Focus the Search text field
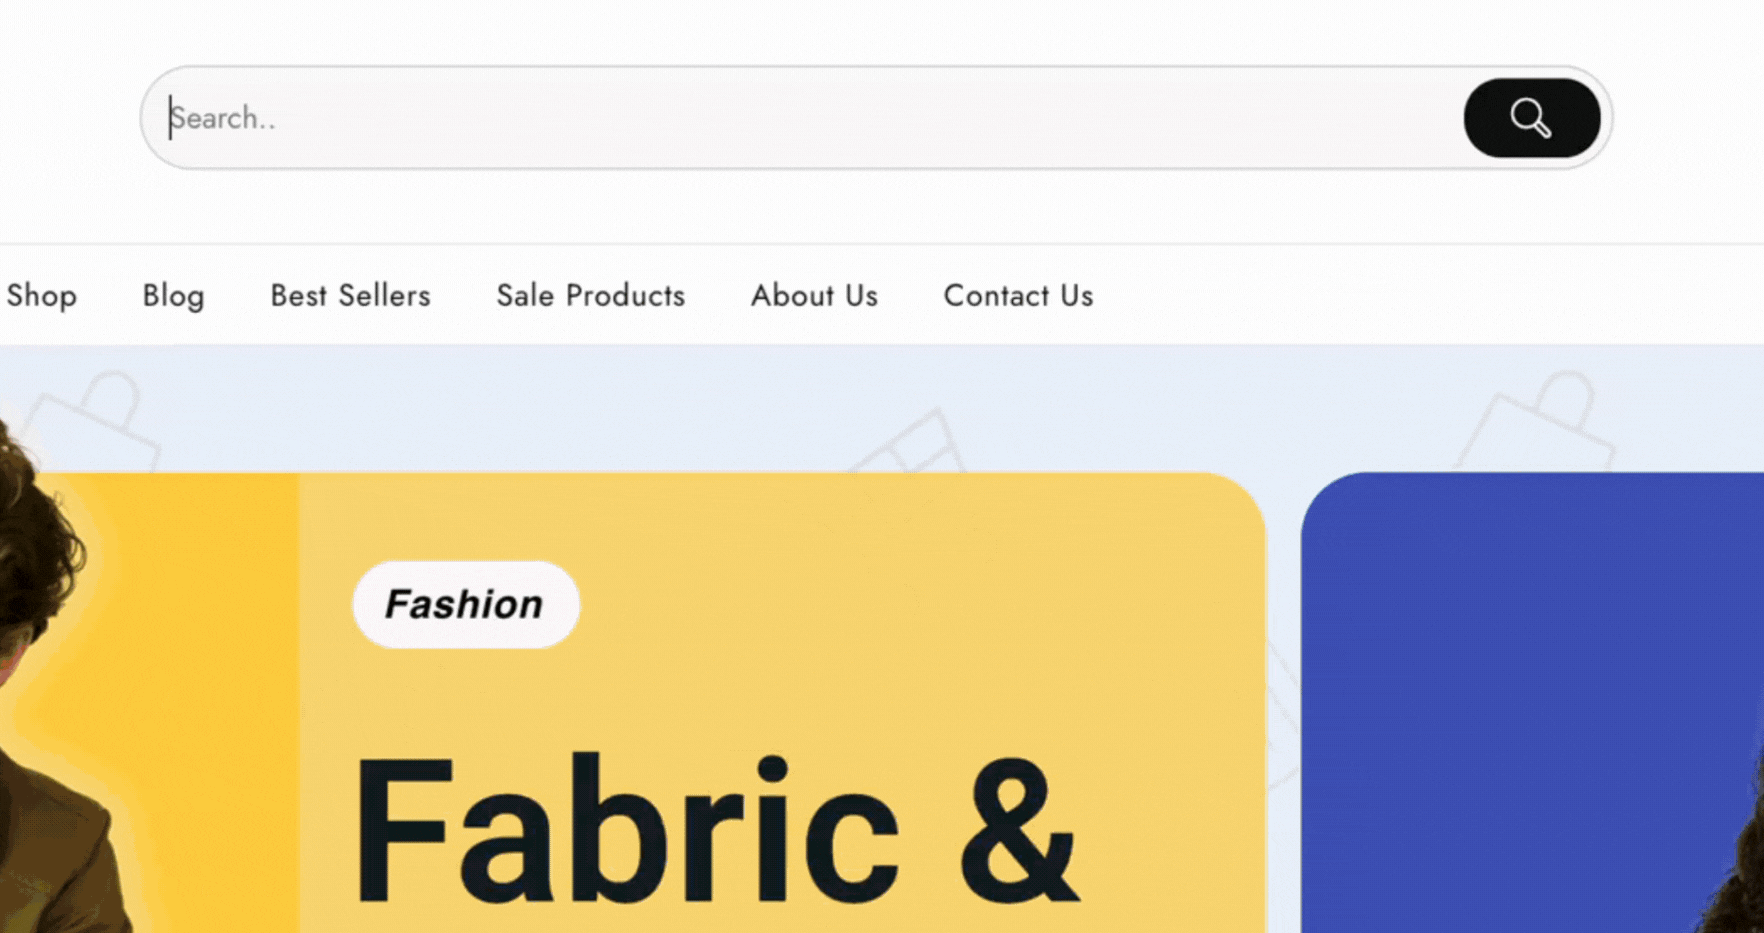This screenshot has height=933, width=1764. click(800, 118)
